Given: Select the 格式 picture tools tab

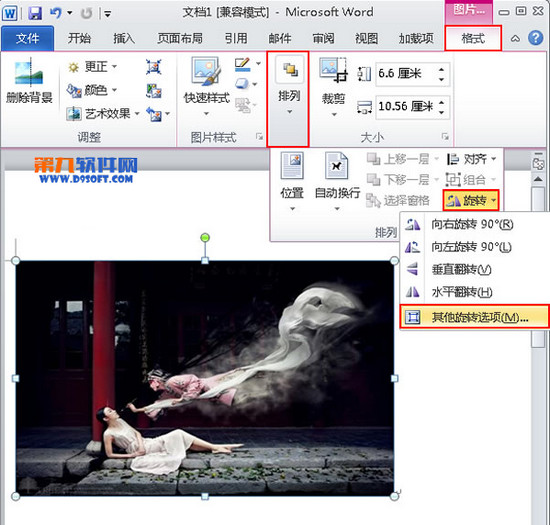Looking at the screenshot, I should coord(473,38).
